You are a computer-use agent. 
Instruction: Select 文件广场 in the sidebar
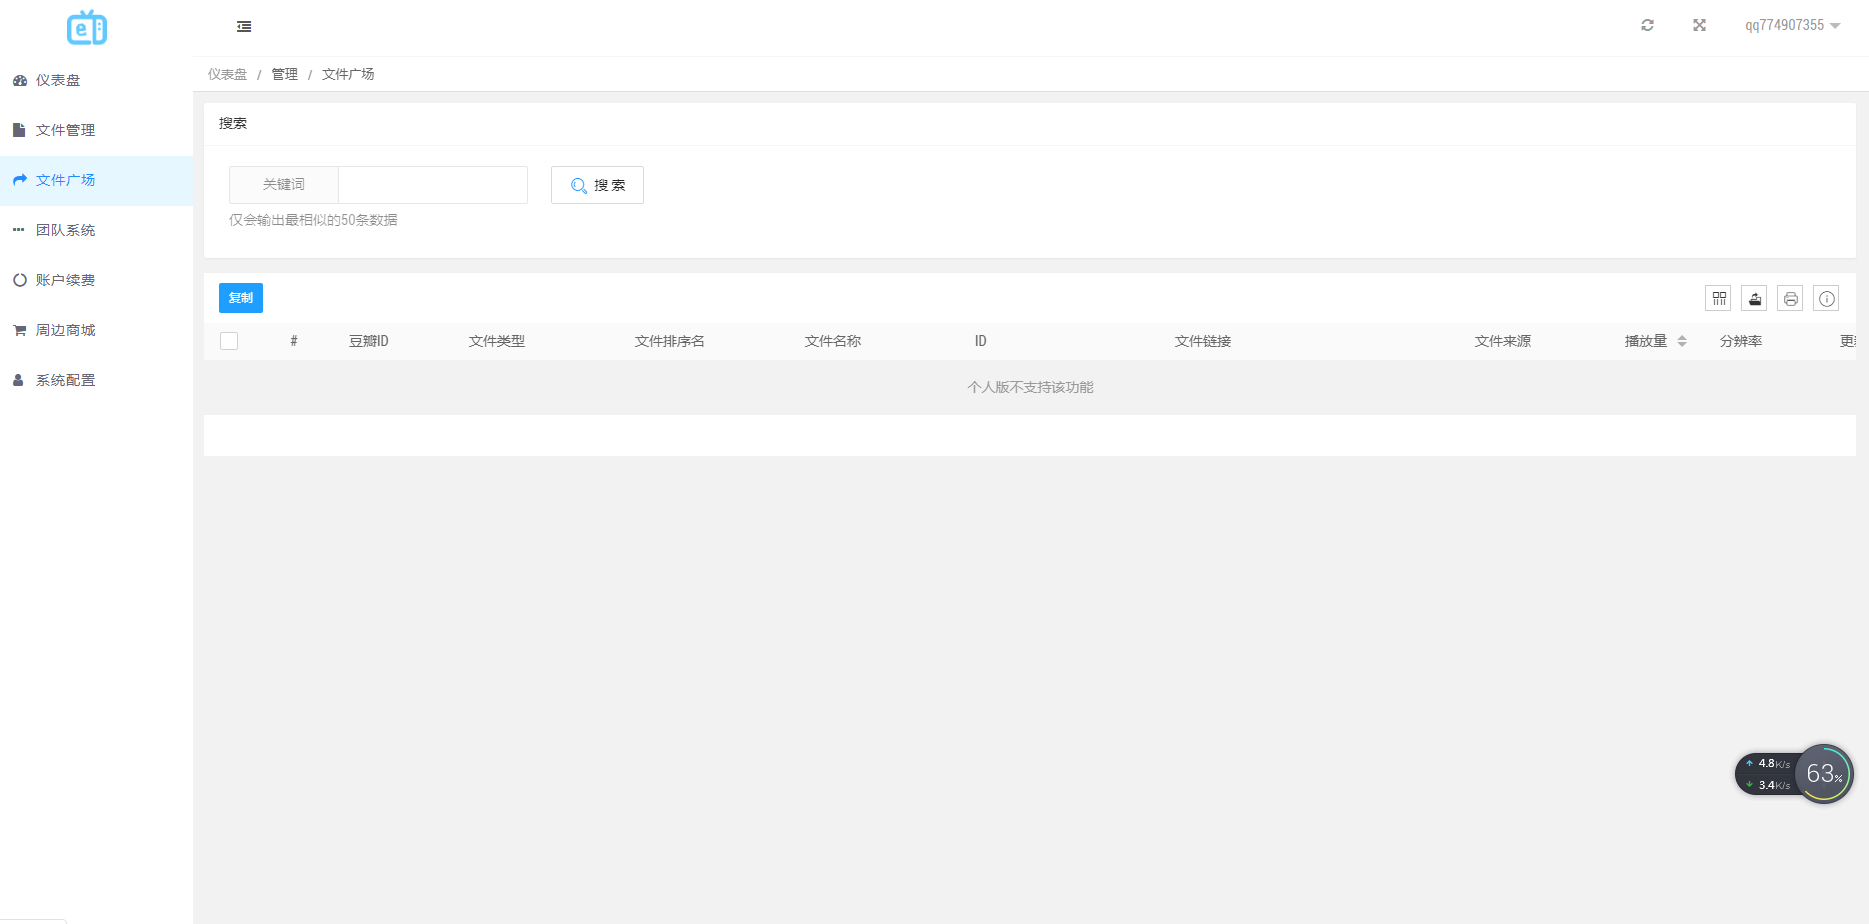point(96,180)
